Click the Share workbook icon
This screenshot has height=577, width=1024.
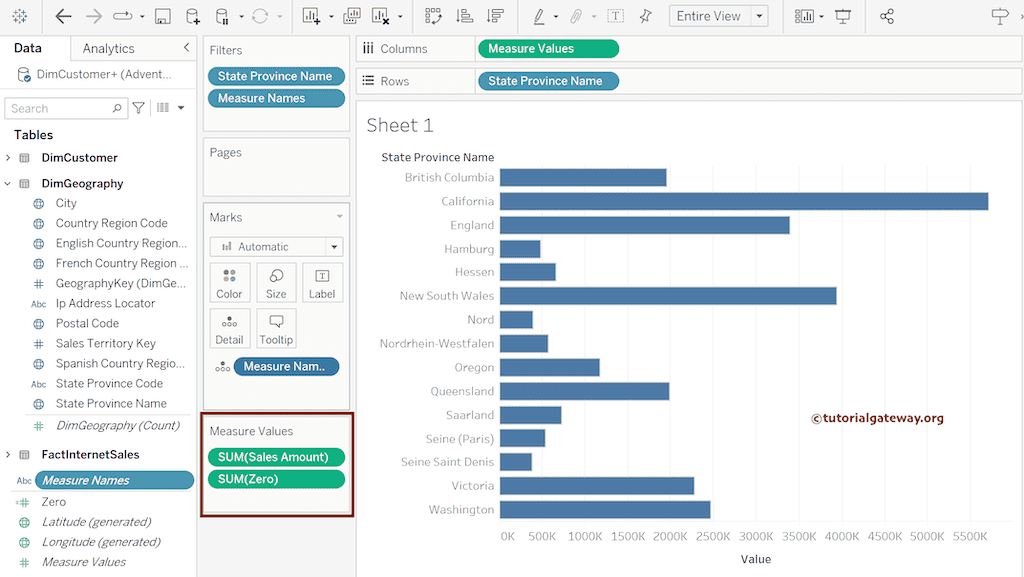(886, 16)
